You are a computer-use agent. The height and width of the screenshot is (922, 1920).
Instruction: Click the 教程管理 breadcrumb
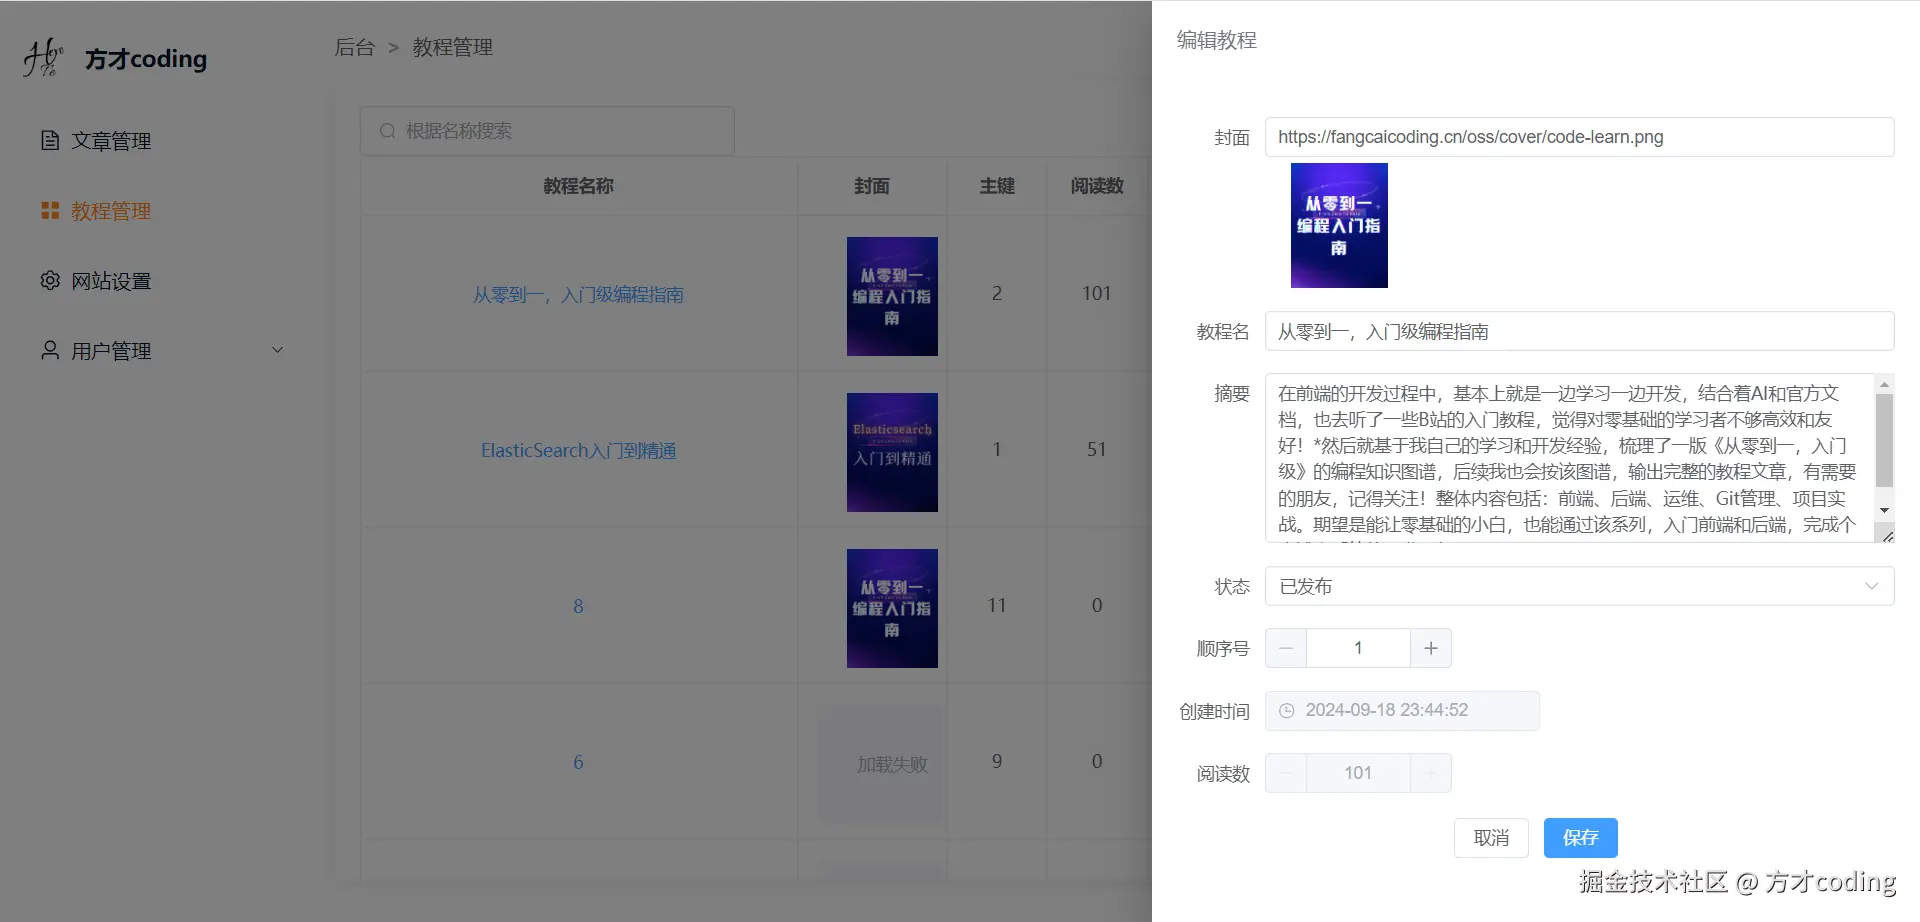[x=453, y=47]
